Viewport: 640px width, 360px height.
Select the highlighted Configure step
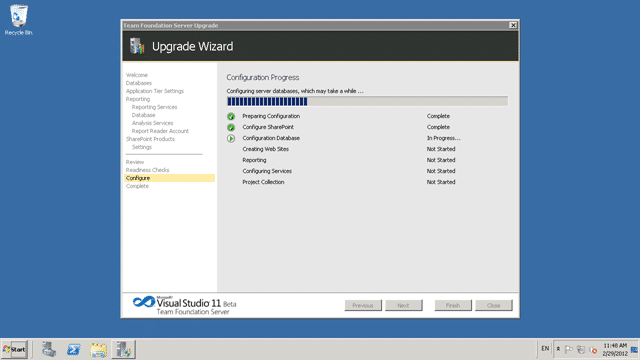[169, 178]
